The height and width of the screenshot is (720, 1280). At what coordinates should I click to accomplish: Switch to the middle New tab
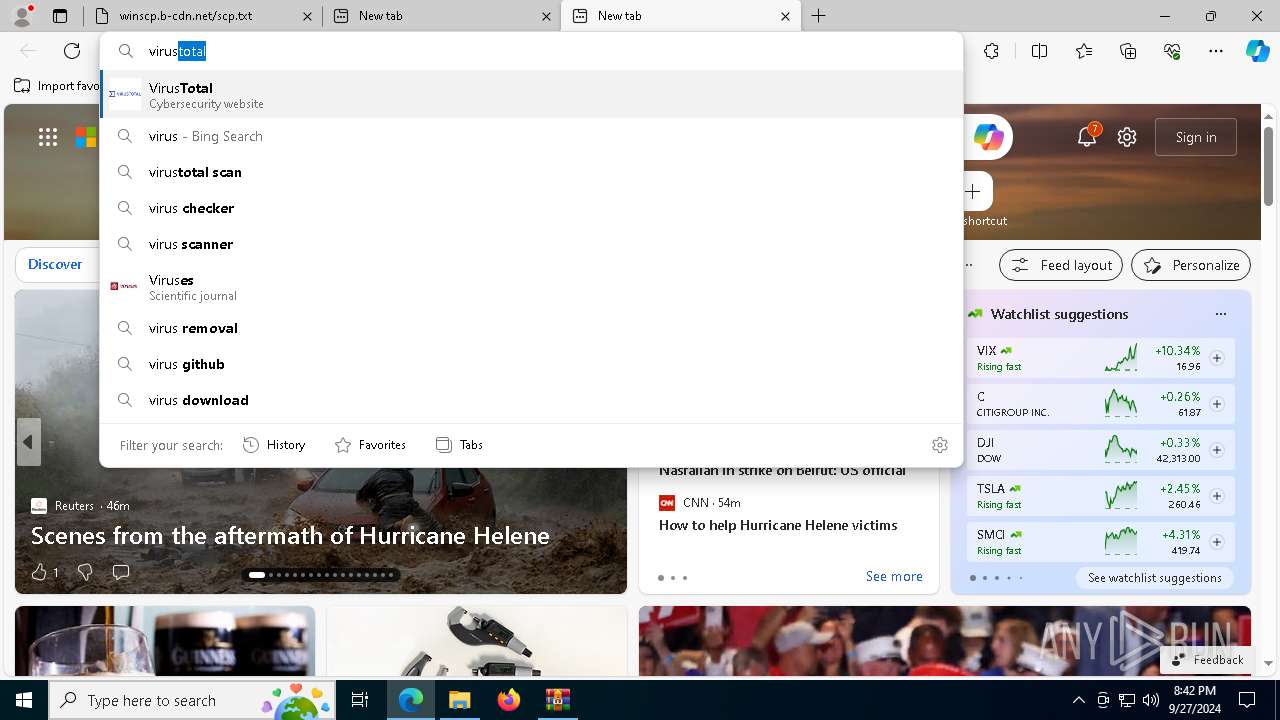point(442,16)
